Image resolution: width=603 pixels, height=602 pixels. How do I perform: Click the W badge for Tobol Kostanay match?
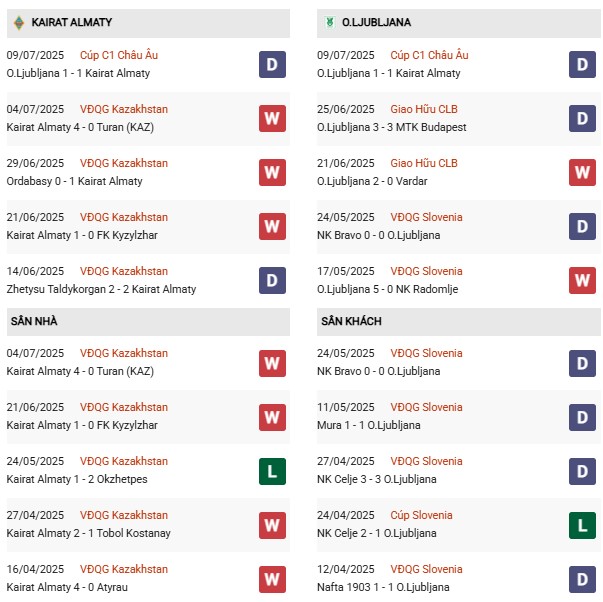point(272,524)
